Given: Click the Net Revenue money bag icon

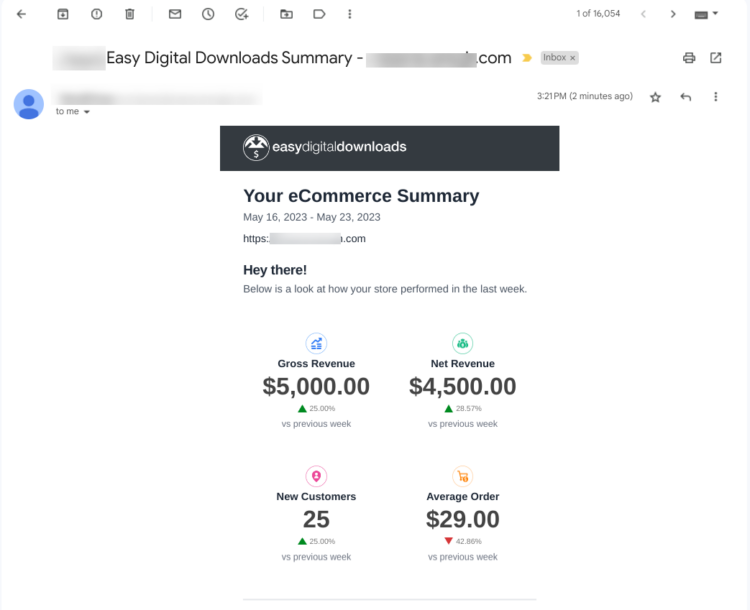Looking at the screenshot, I should point(463,344).
